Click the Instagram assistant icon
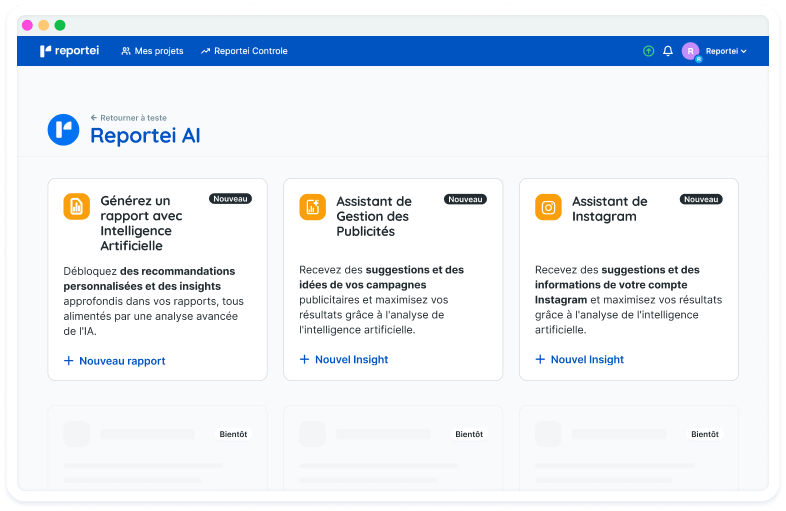This screenshot has width=786, height=511. point(548,207)
